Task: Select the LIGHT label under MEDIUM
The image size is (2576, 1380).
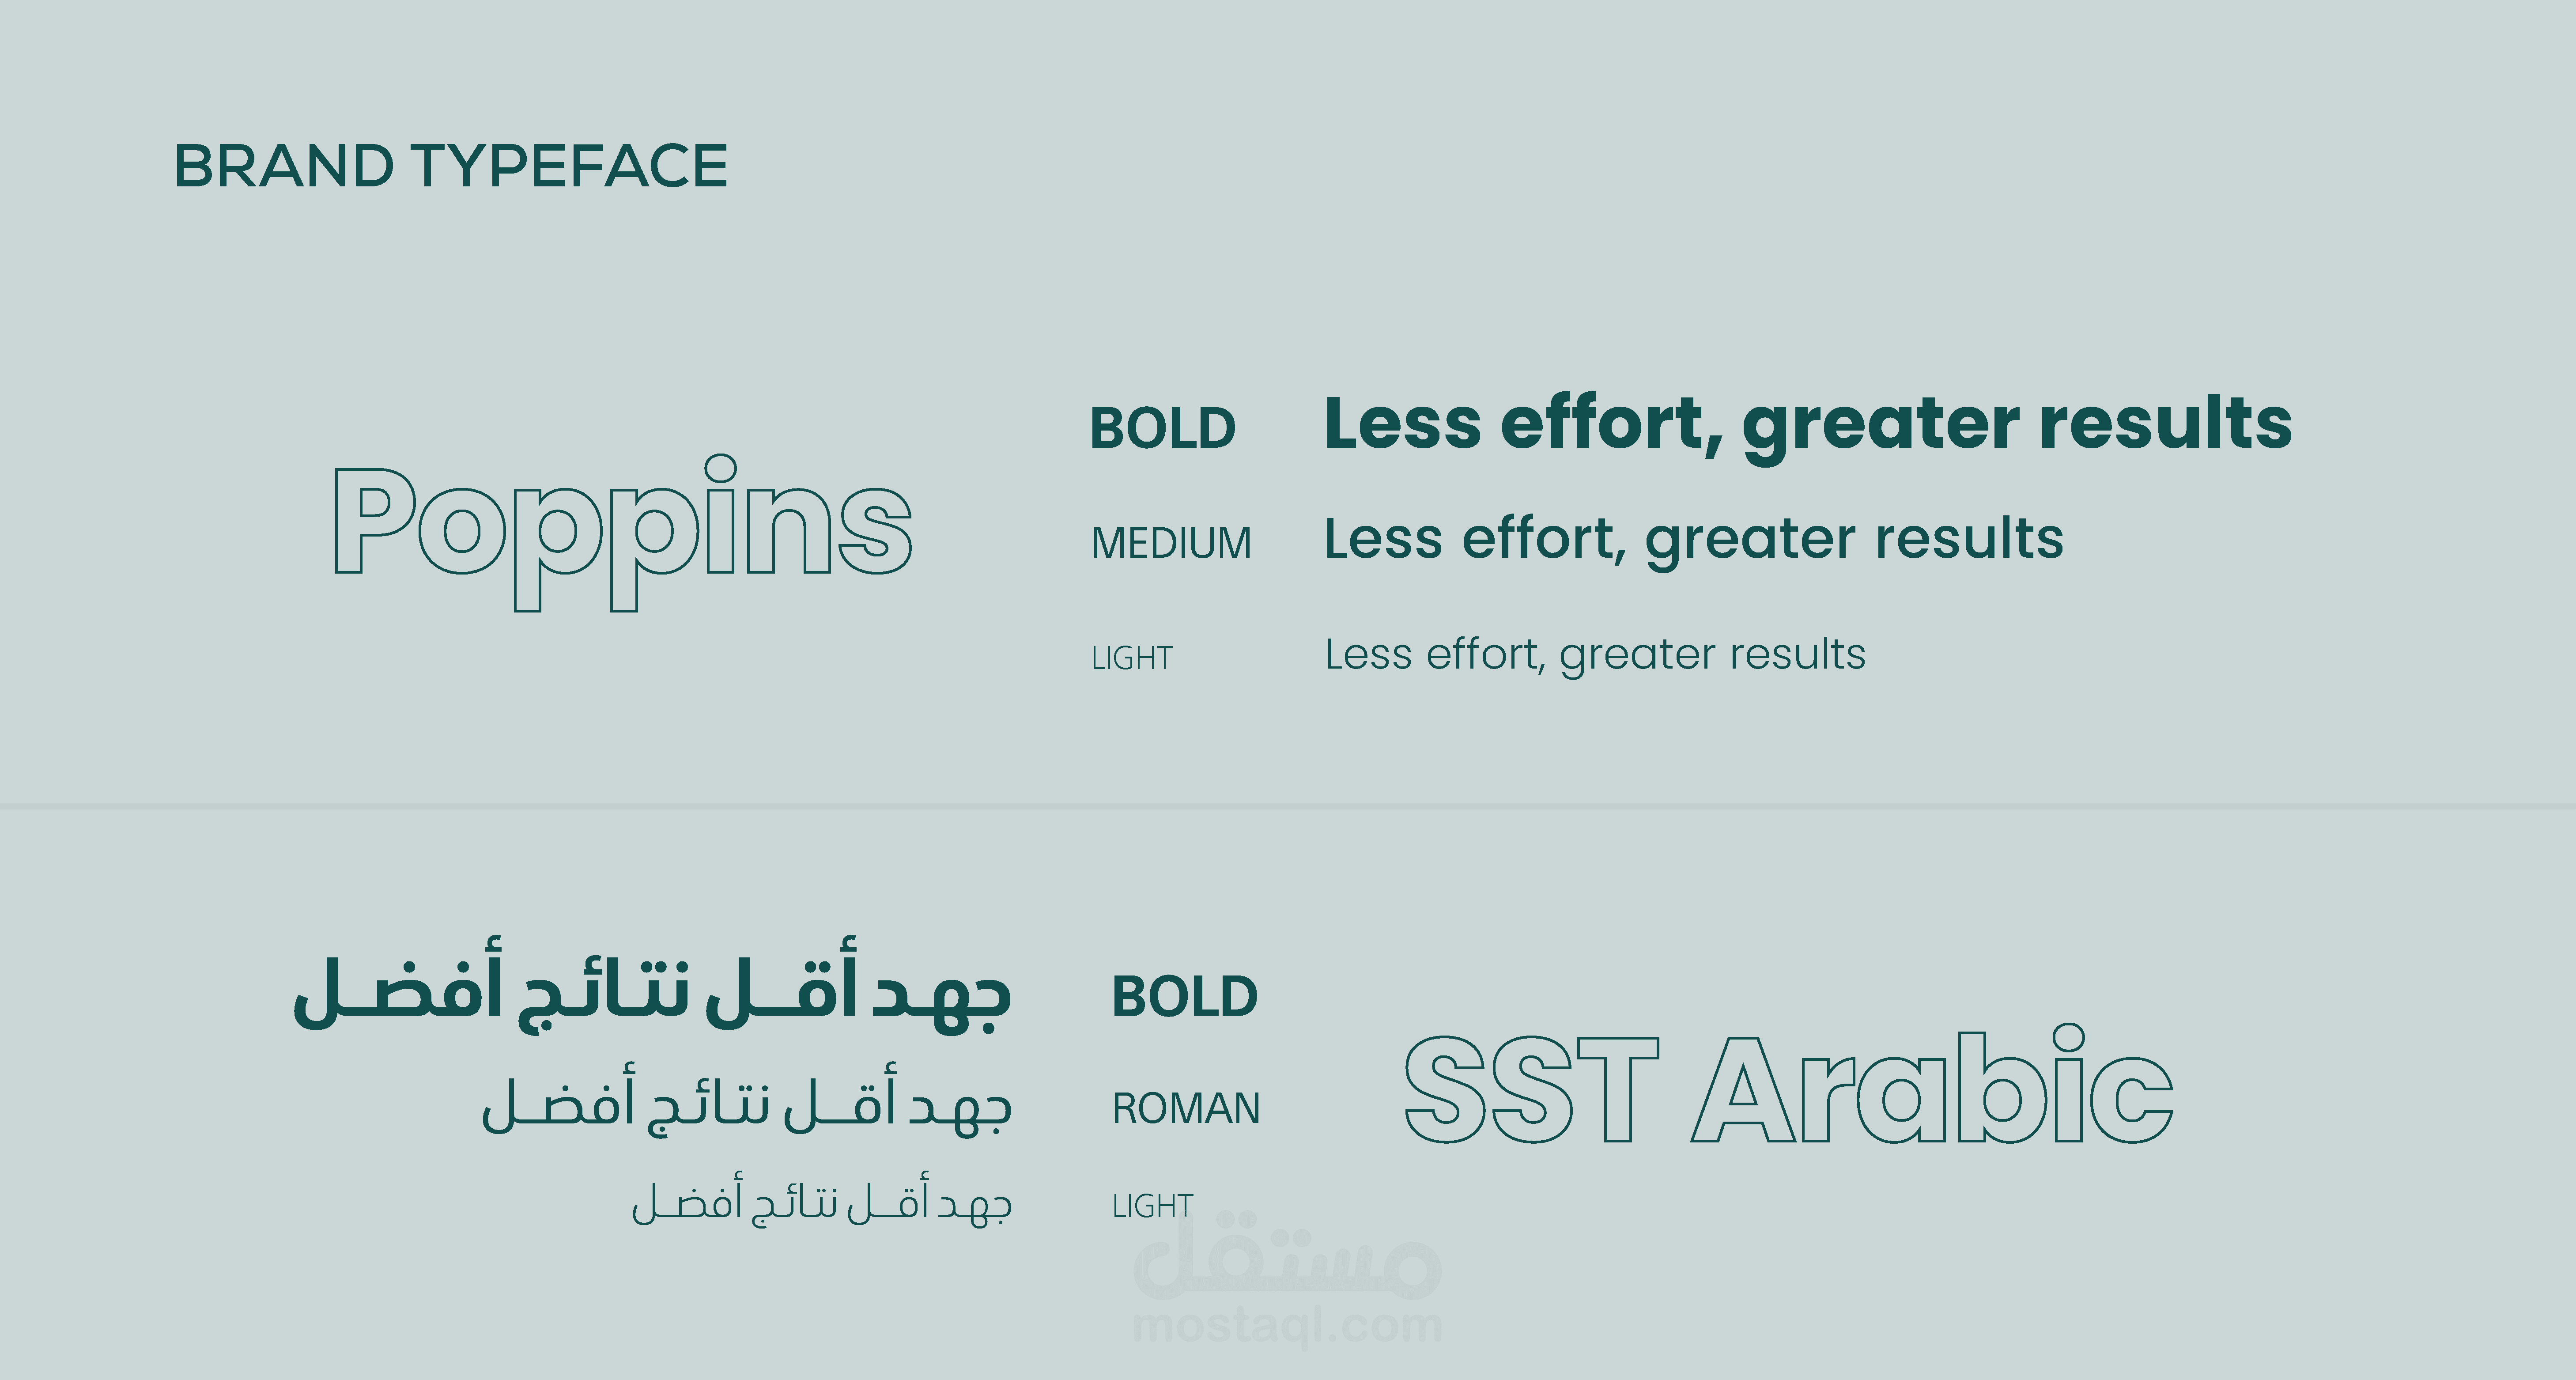Action: click(1131, 658)
